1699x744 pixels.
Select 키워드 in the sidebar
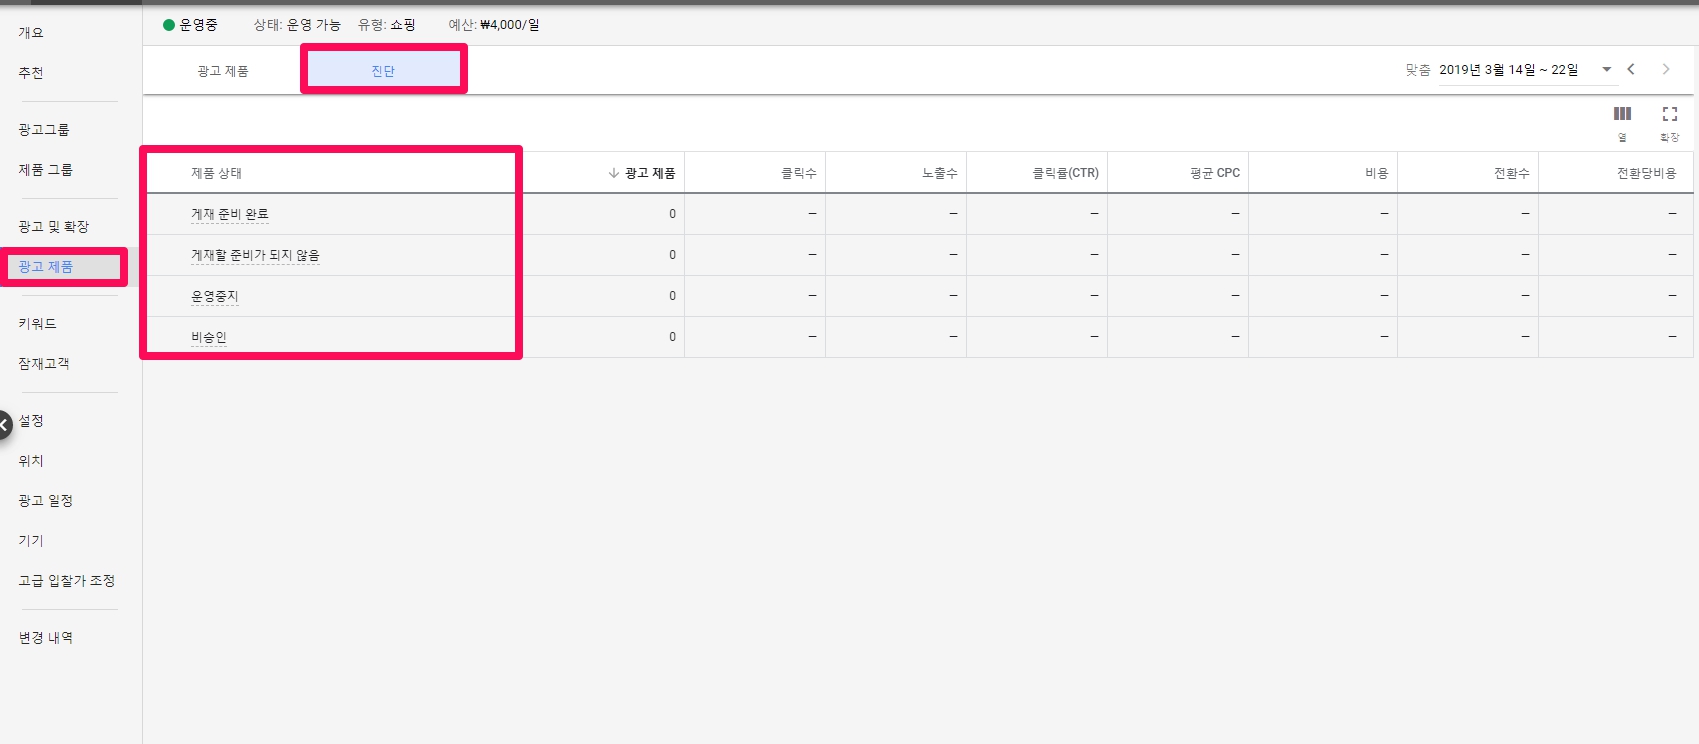point(38,324)
